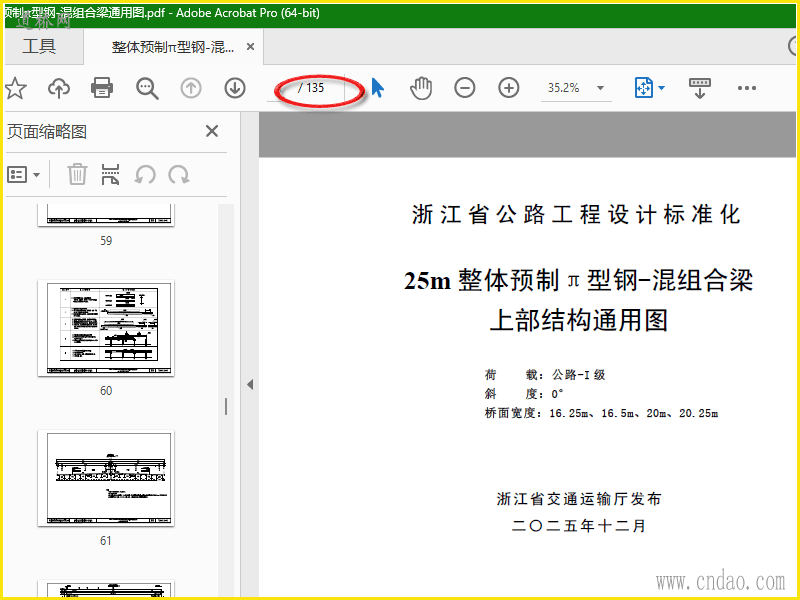Viewport: 800px width, 600px height.
Task: Close the 页面缩略图 thumbnails panel
Action: (212, 132)
